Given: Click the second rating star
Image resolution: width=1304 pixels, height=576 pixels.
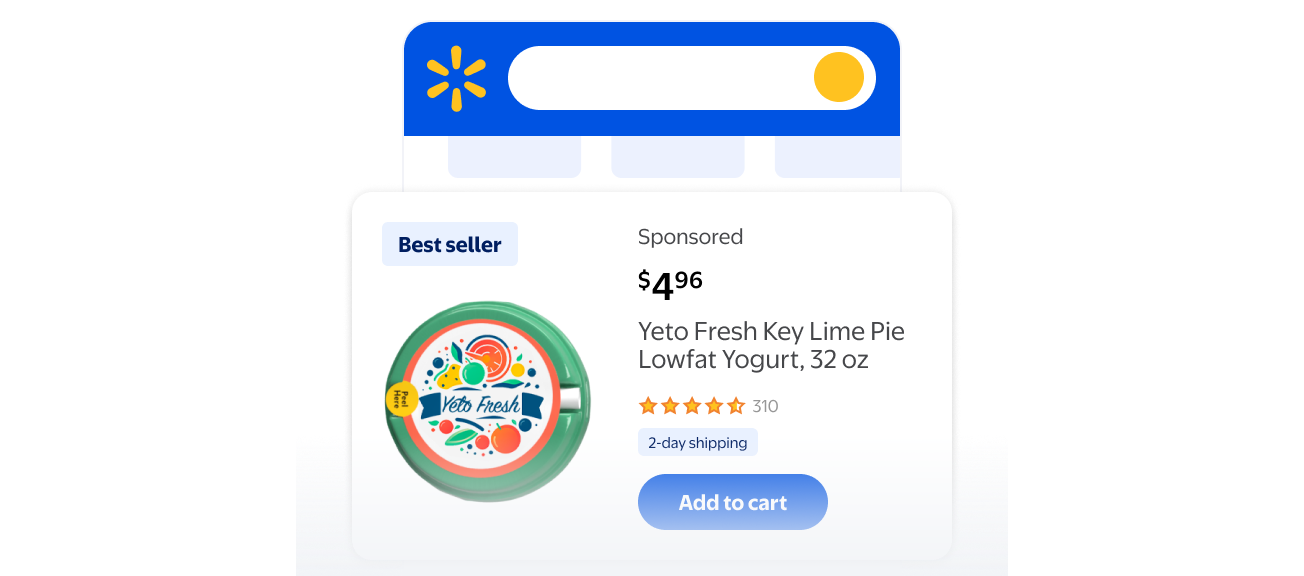Looking at the screenshot, I should tap(670, 406).
